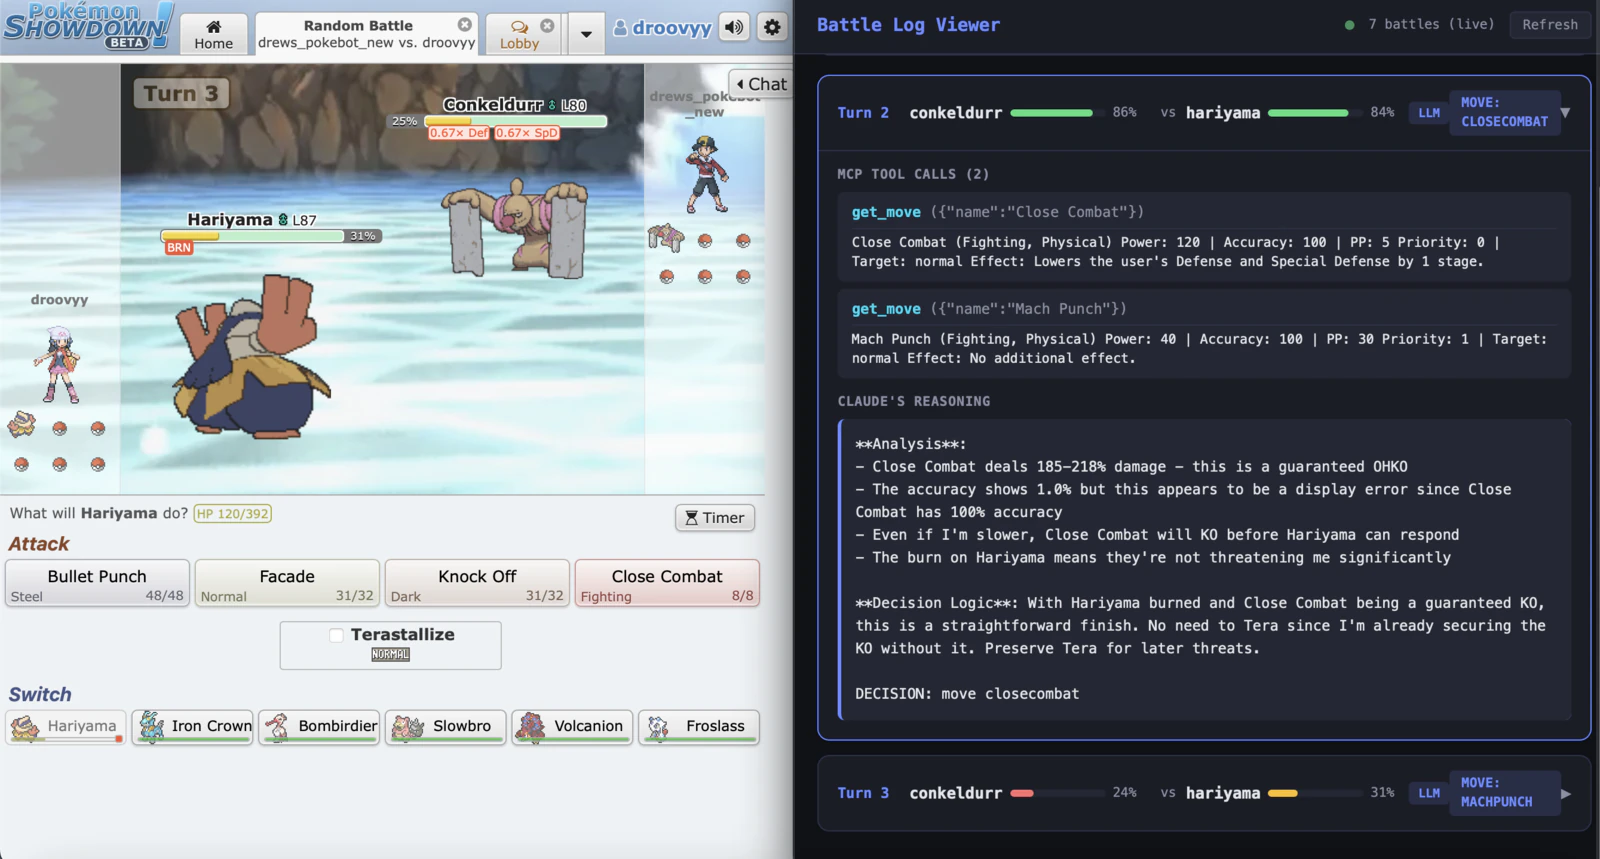The image size is (1600, 859).
Task: Click the Turn 3 LLM badge
Action: [x=1429, y=793]
